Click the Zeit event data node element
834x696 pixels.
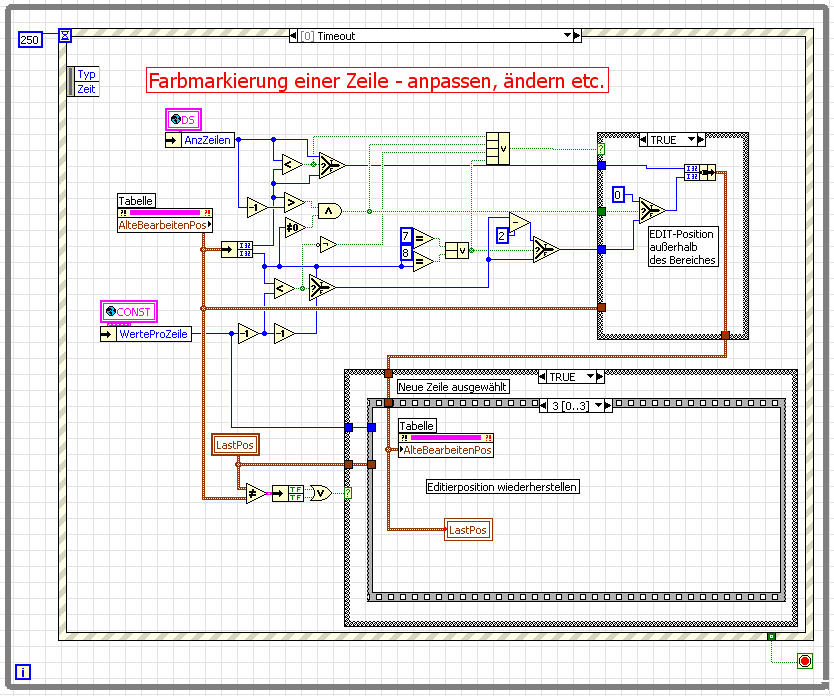coord(86,89)
